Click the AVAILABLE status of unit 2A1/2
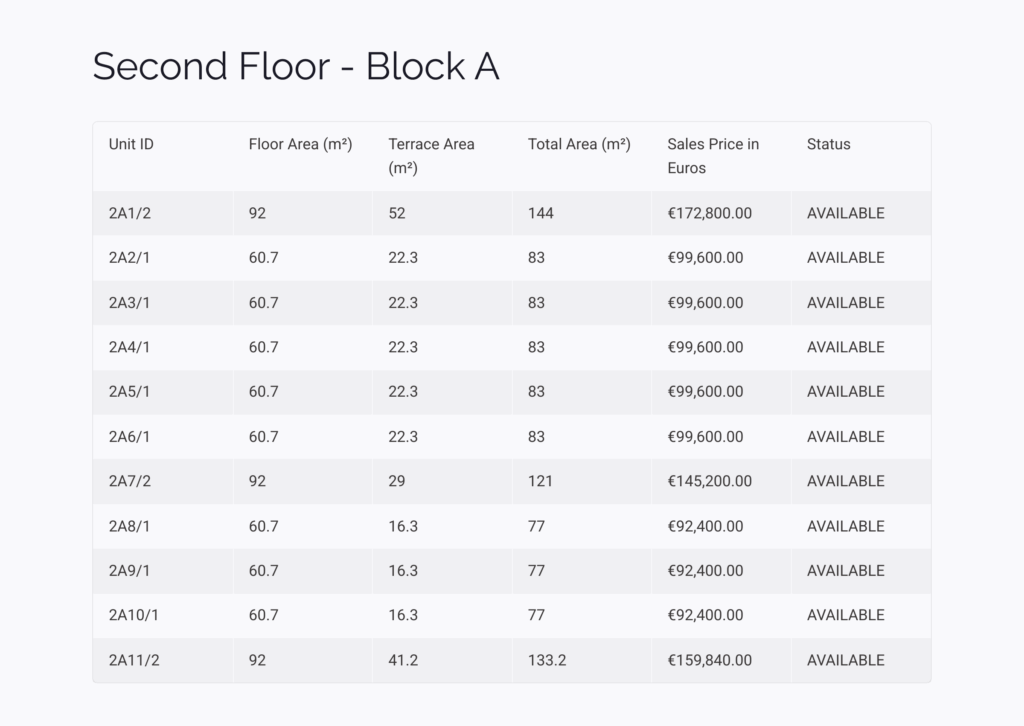Viewport: 1024px width, 726px height. tap(846, 213)
